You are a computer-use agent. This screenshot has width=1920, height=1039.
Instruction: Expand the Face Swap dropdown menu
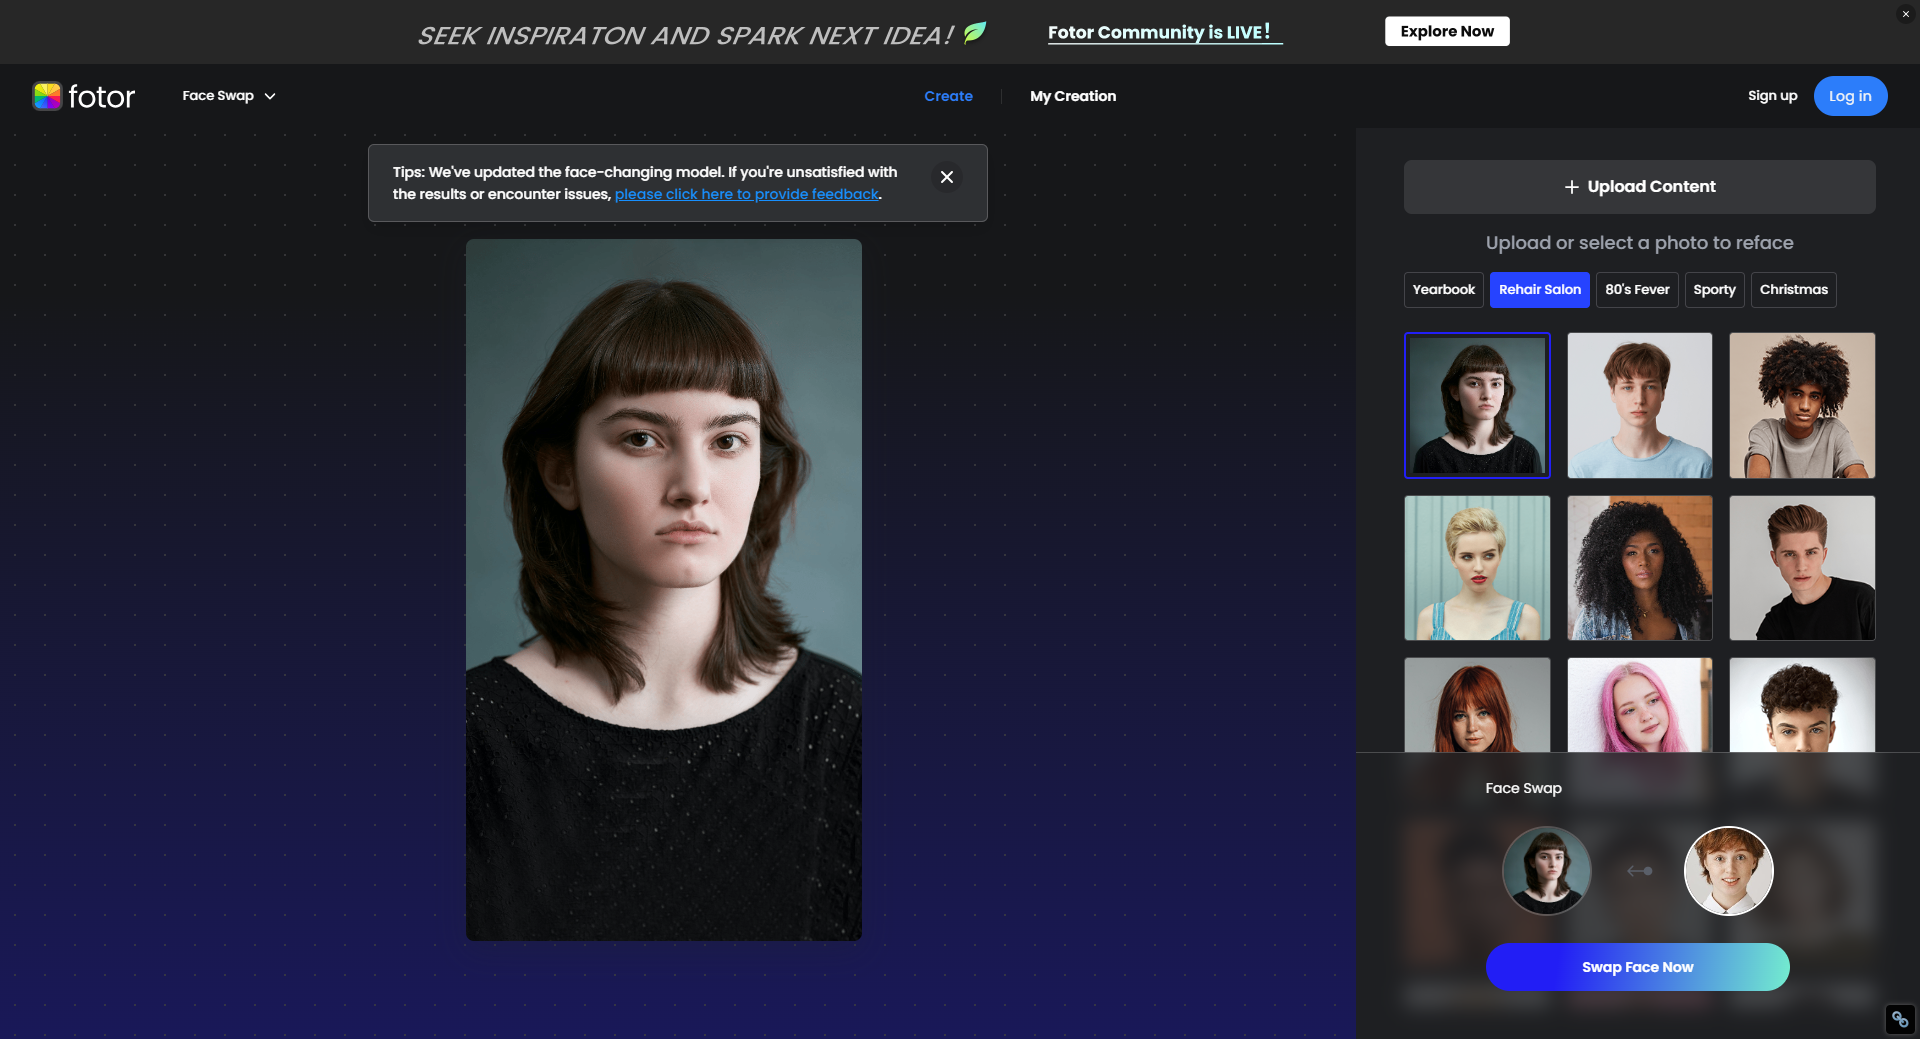point(228,96)
